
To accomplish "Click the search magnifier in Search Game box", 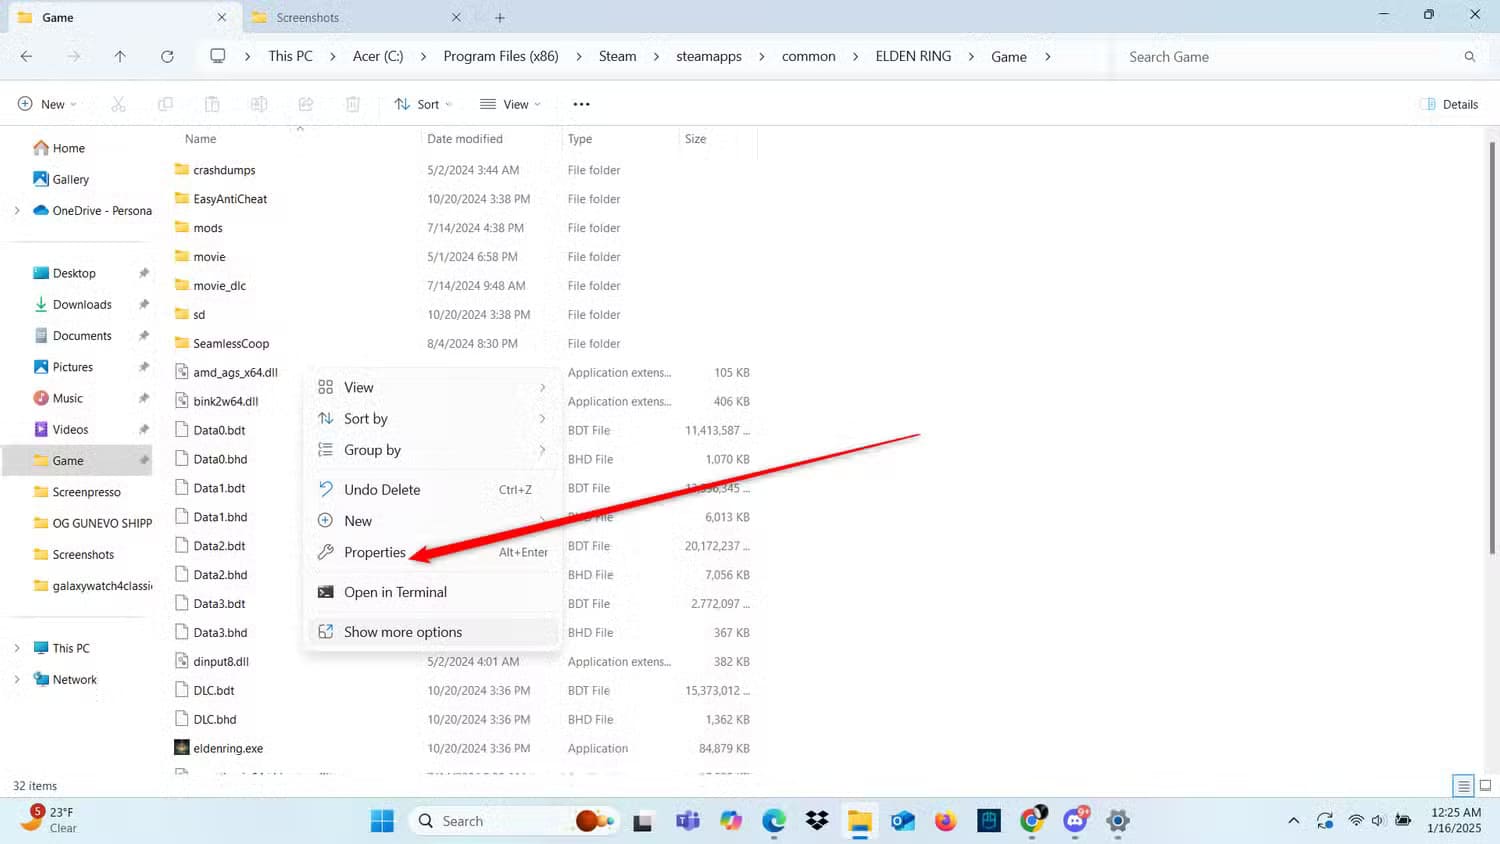I will tap(1470, 57).
